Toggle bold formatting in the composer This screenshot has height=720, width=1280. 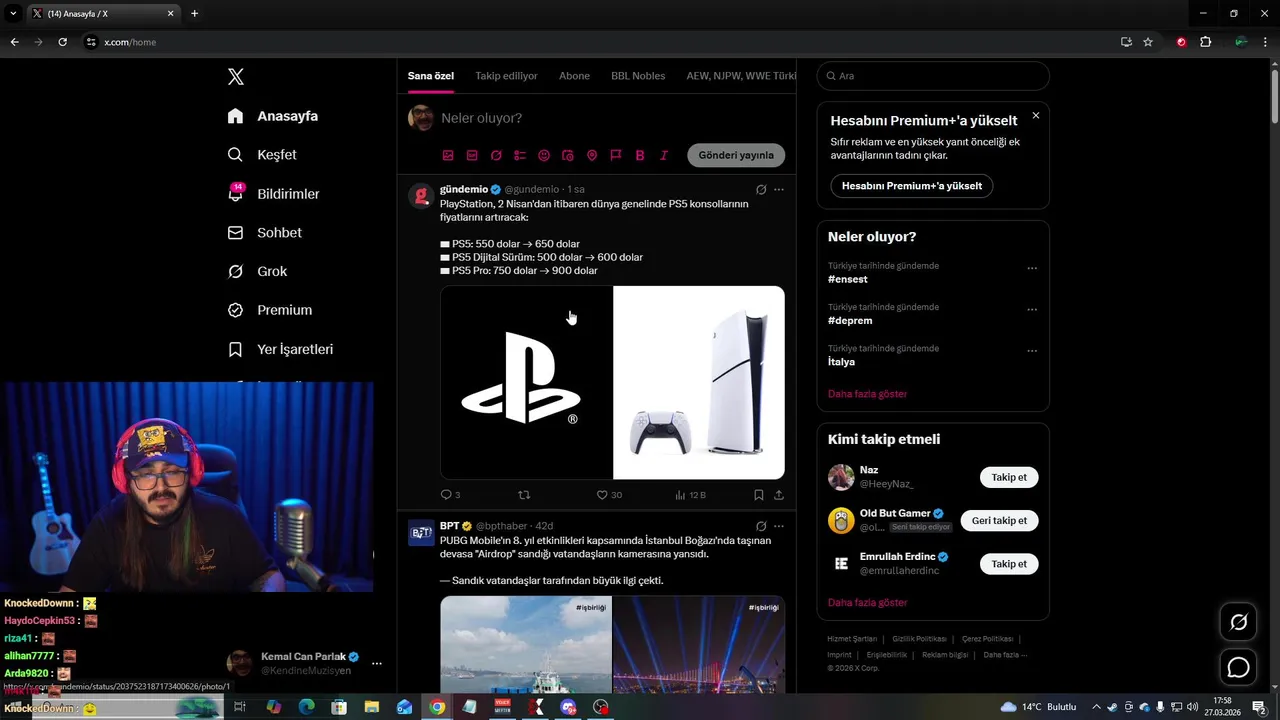pyautogui.click(x=640, y=155)
